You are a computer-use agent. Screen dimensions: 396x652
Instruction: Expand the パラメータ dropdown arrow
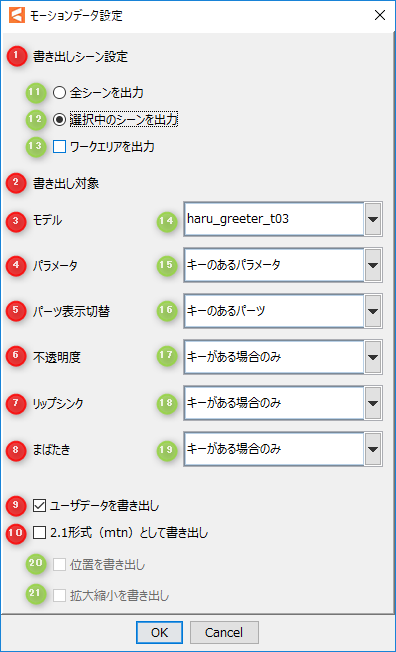point(373,265)
